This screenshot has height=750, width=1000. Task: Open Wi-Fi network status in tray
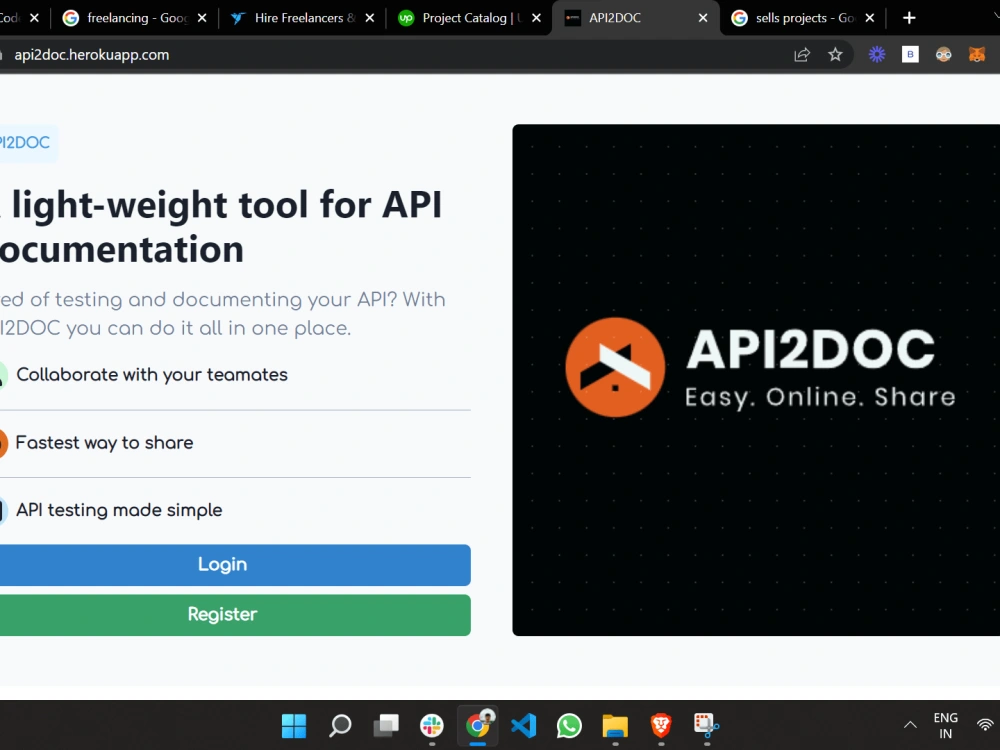[x=986, y=725]
